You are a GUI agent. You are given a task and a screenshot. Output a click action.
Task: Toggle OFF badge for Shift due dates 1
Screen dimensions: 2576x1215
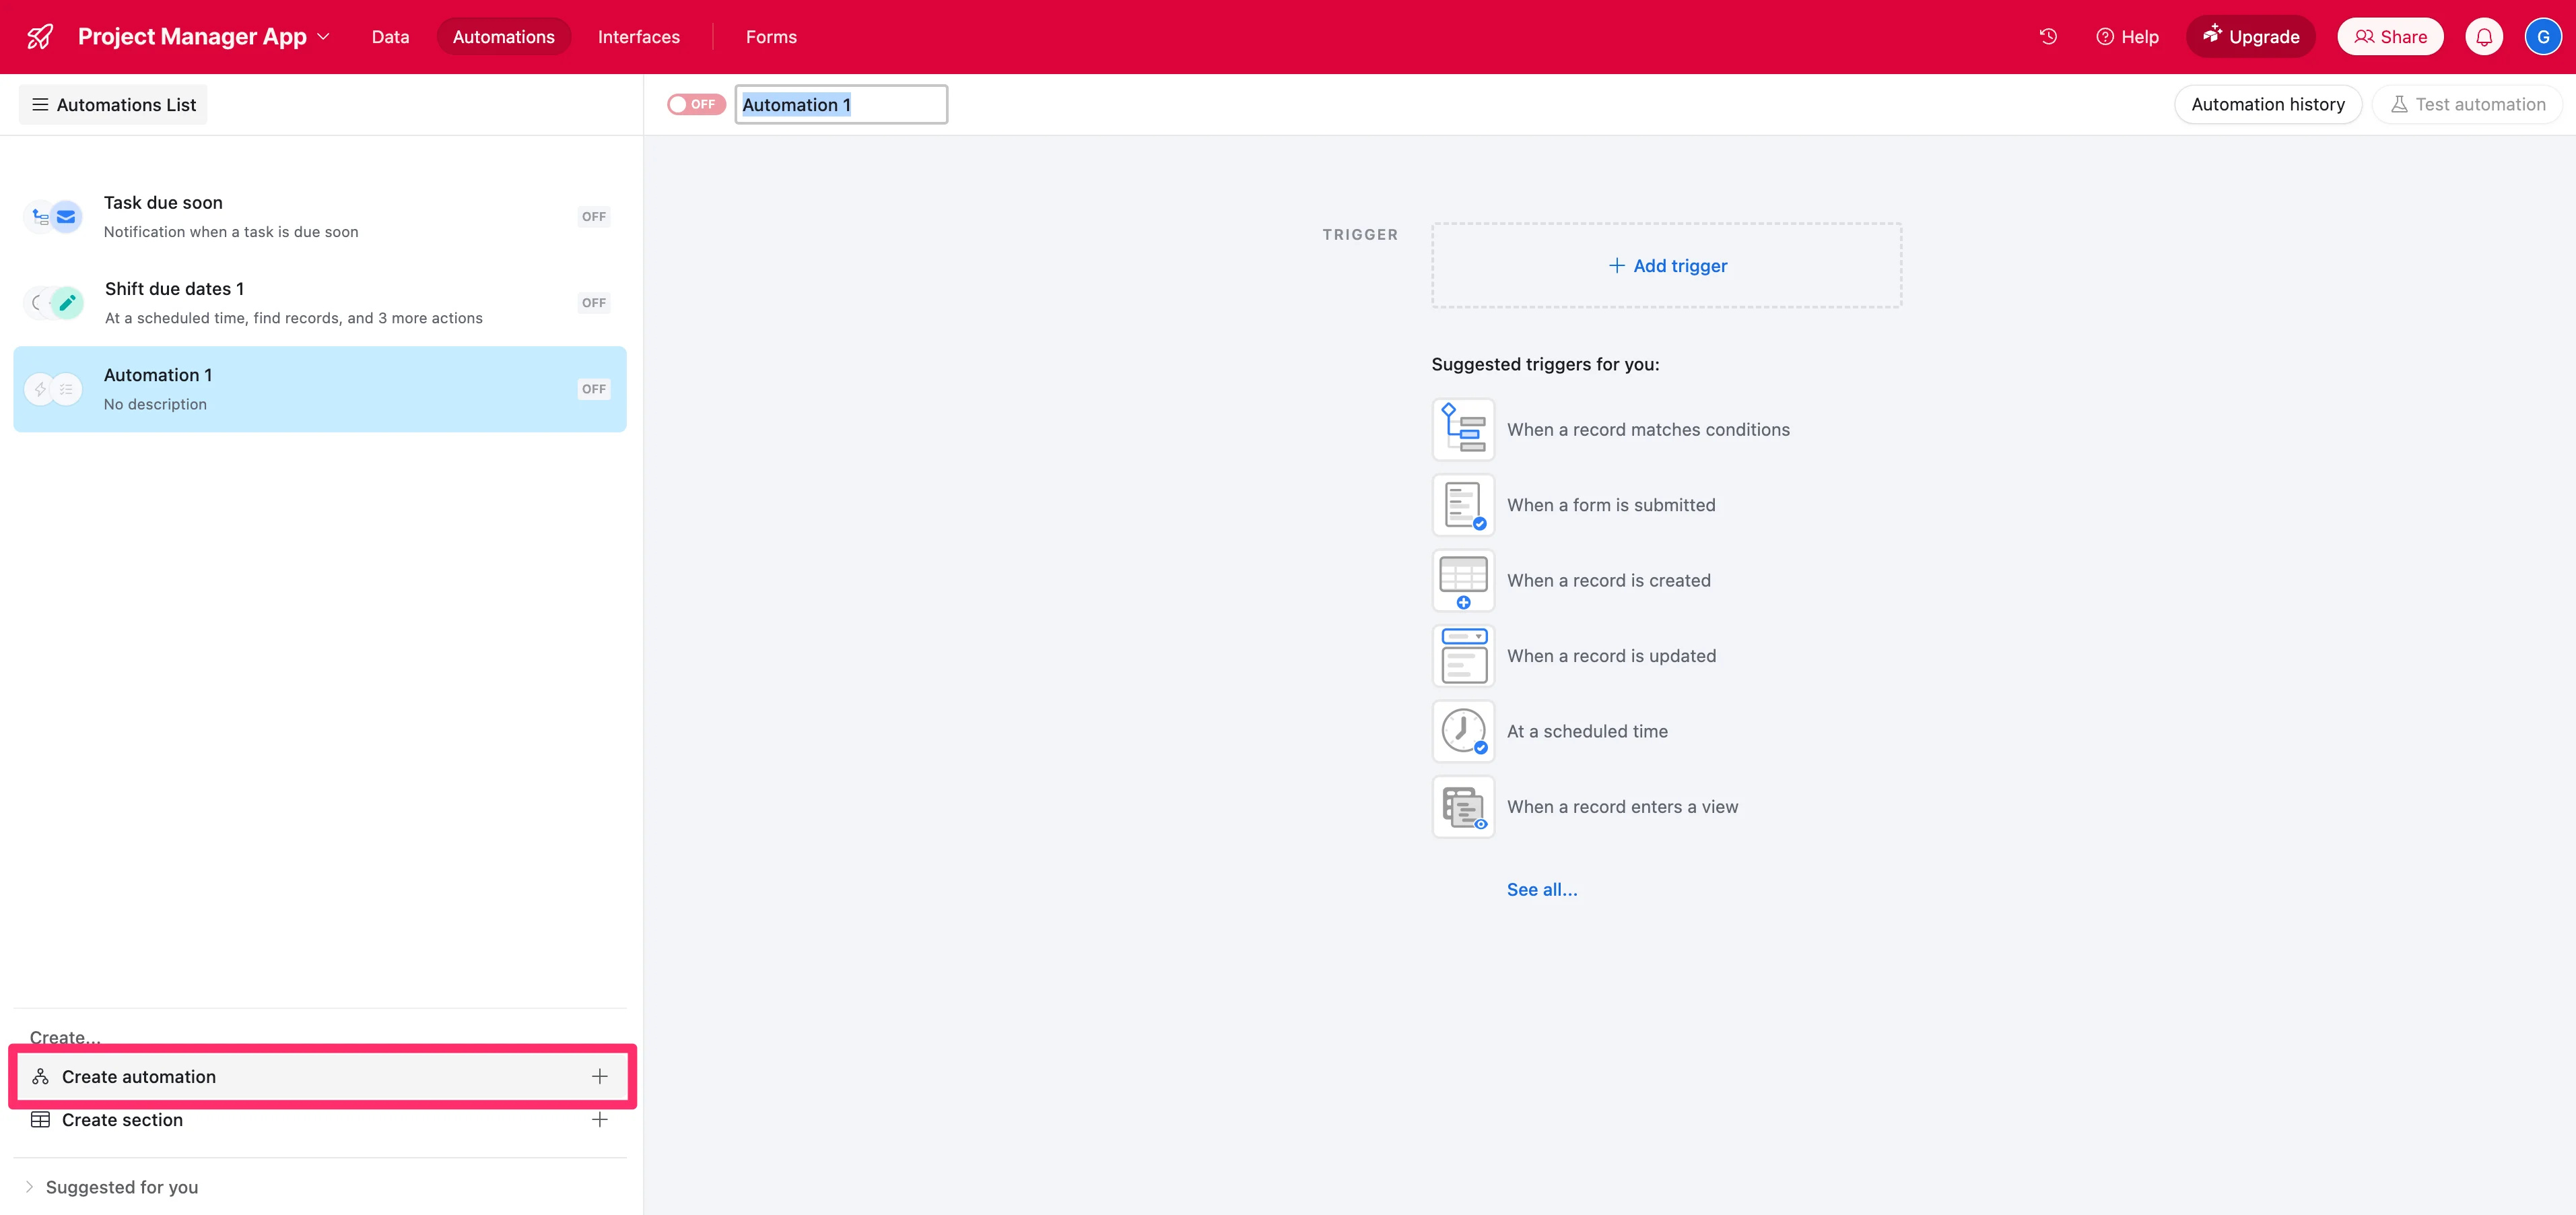pyautogui.click(x=594, y=303)
